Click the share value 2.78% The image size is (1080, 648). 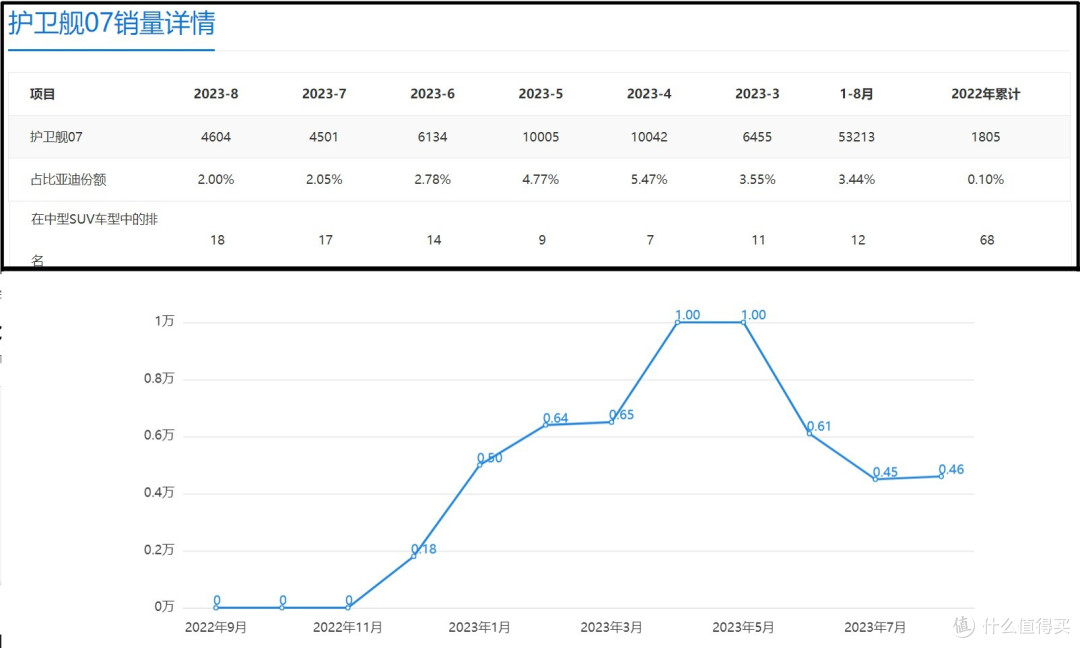432,179
